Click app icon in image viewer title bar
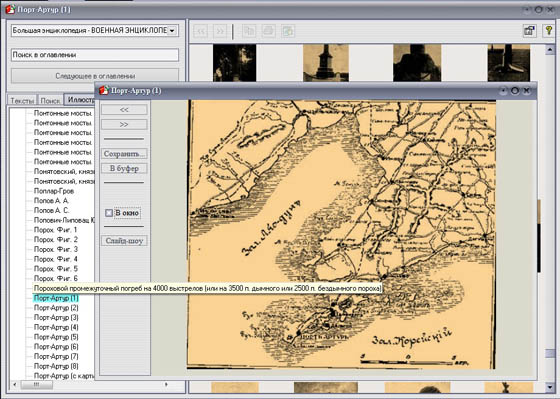 point(104,90)
